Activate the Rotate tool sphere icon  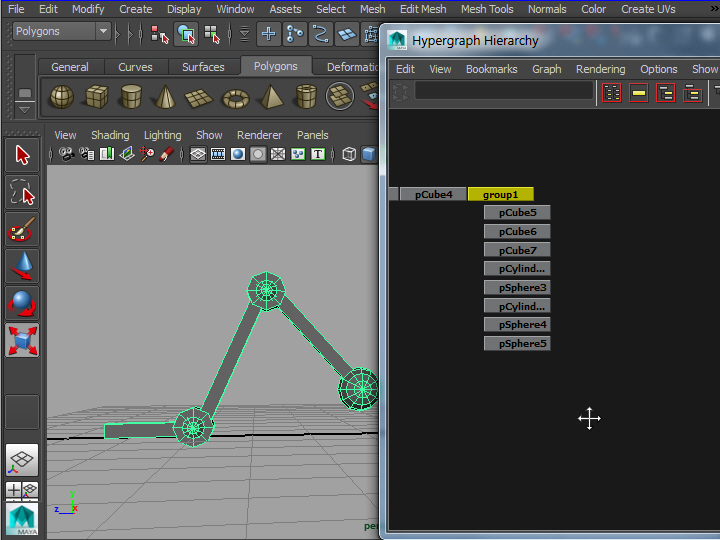pos(22,304)
